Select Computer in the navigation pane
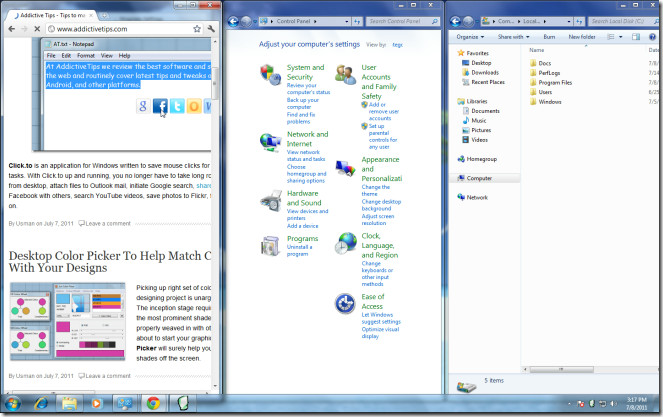Image resolution: width=663 pixels, height=417 pixels. 479,178
